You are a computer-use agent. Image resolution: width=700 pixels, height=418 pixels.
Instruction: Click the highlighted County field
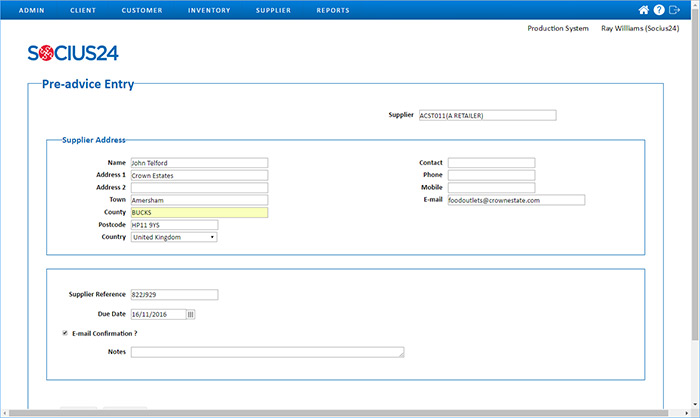click(200, 213)
